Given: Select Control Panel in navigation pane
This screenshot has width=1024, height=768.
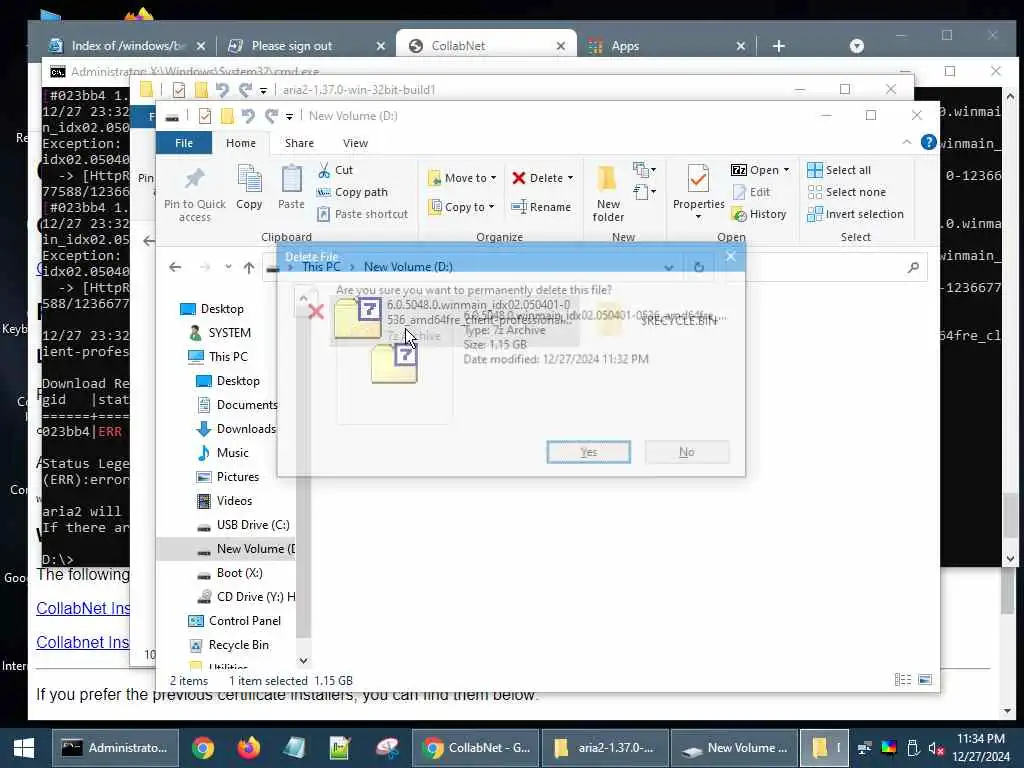Looking at the screenshot, I should (x=234, y=621).
